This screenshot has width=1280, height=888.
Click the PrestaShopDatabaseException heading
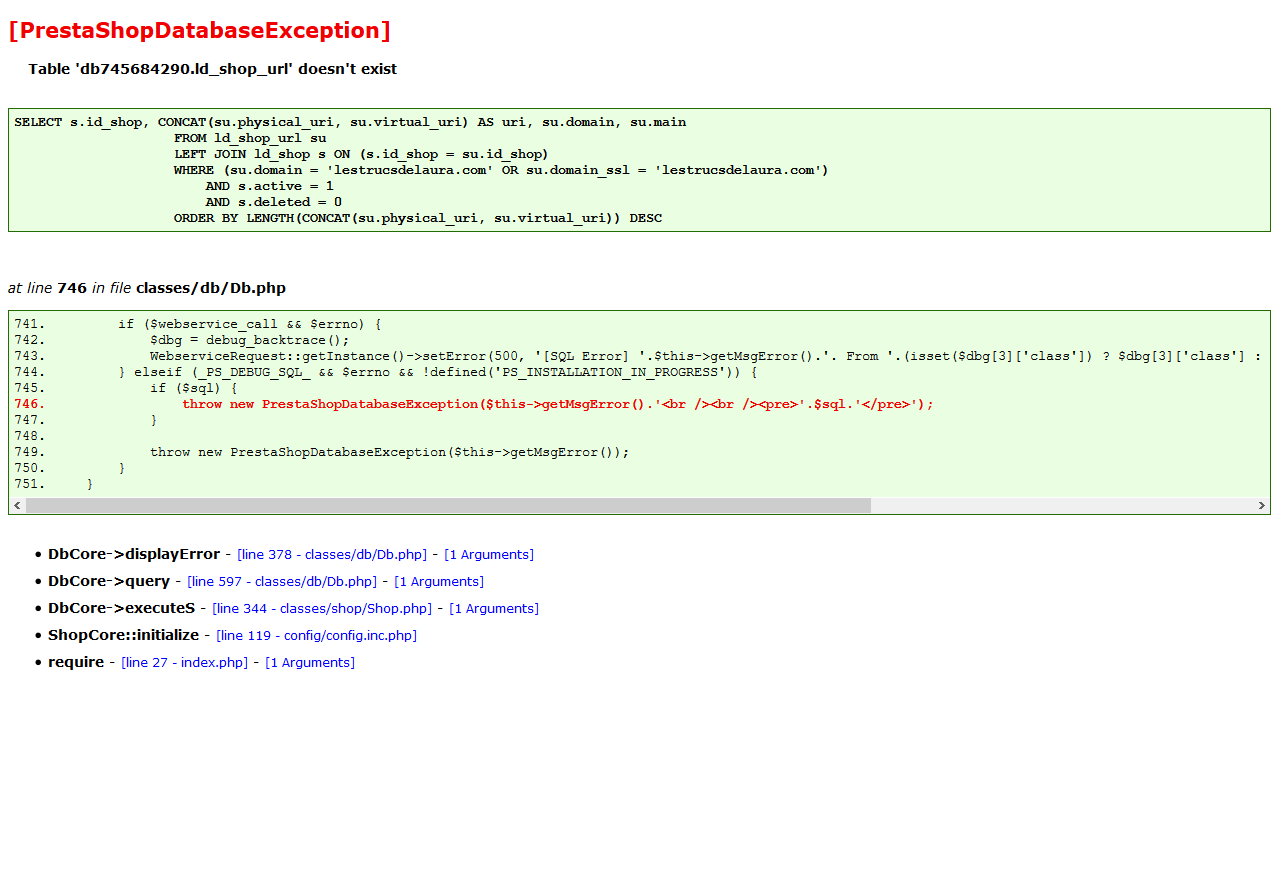(x=199, y=30)
